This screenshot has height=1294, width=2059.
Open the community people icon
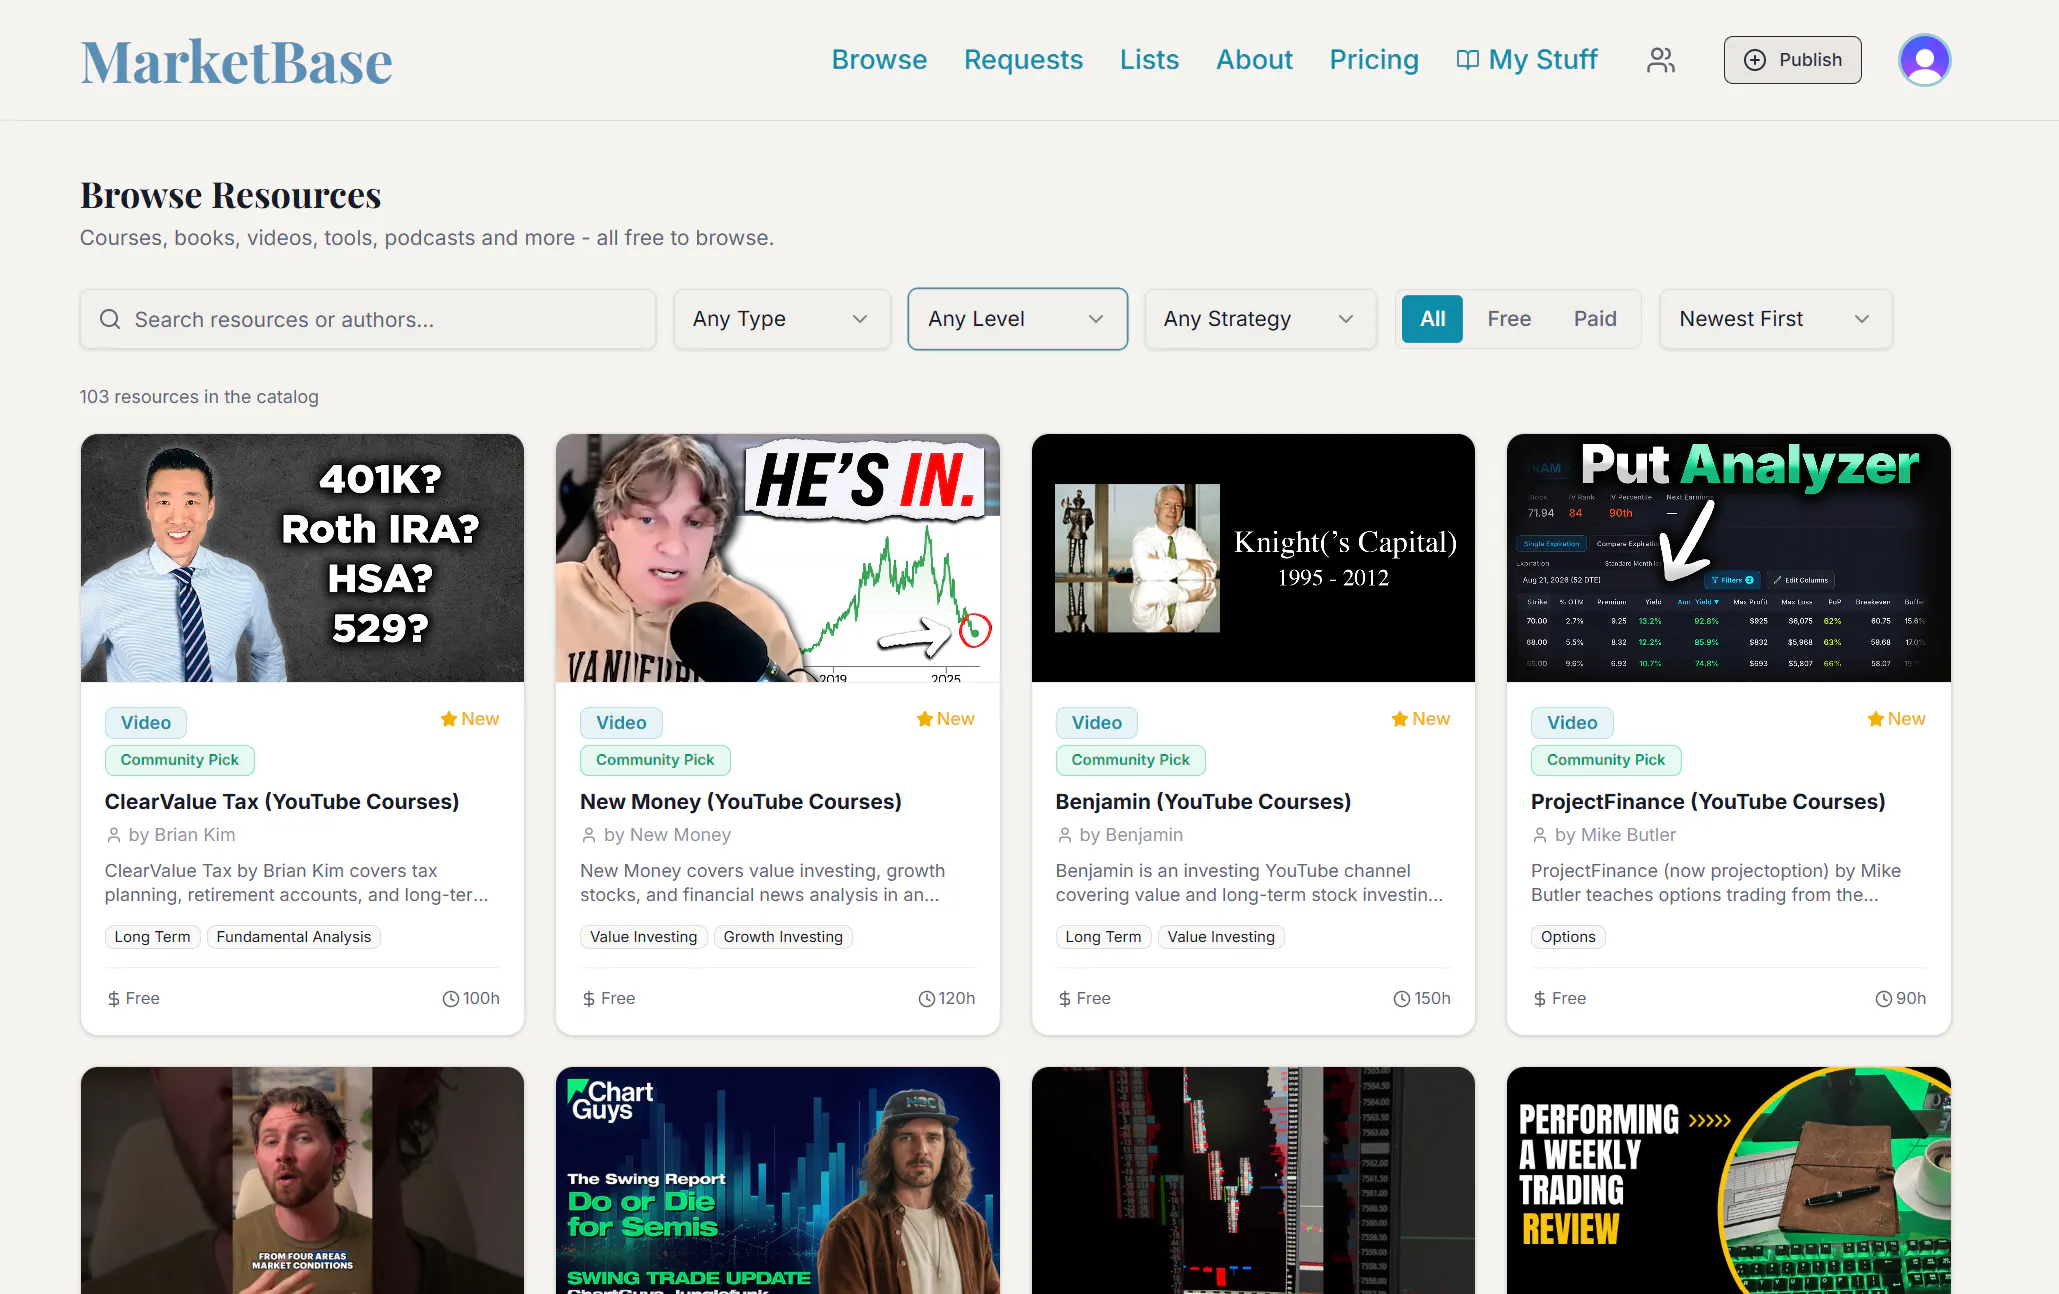(1661, 60)
